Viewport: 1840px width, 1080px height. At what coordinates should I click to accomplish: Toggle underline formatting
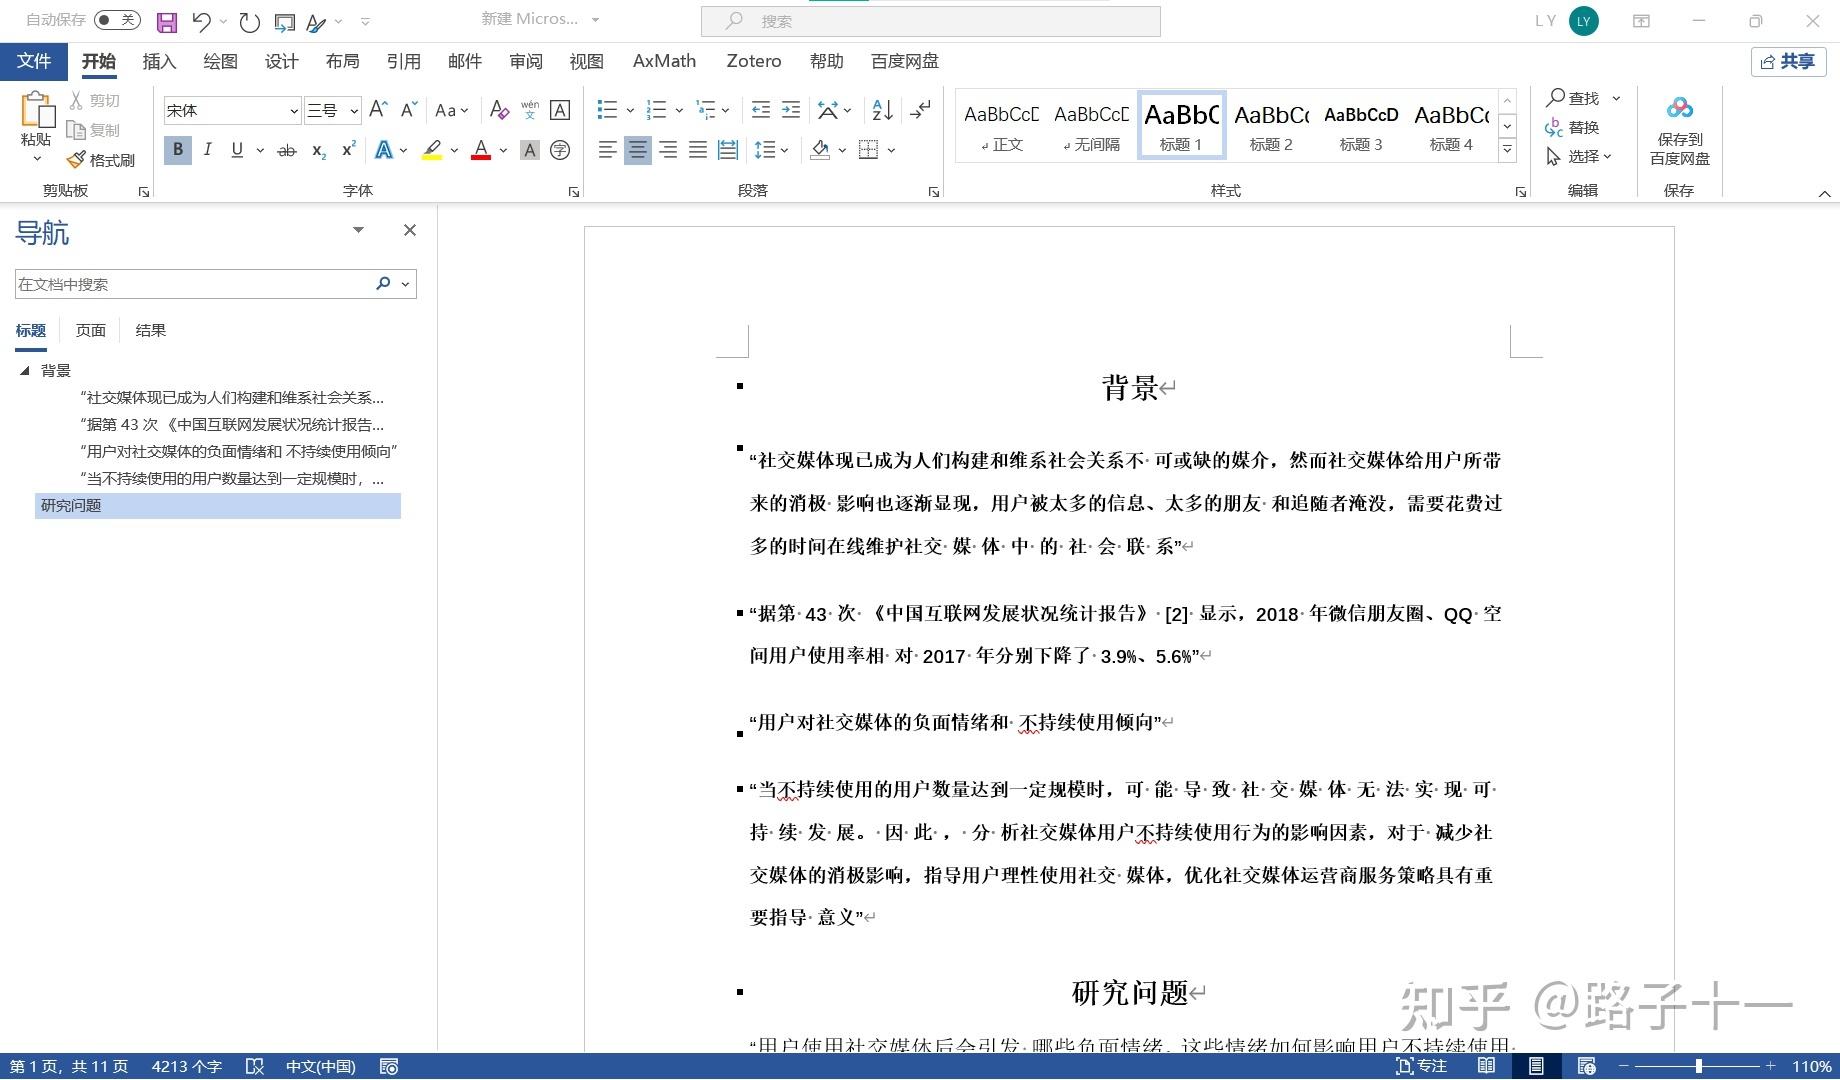237,150
